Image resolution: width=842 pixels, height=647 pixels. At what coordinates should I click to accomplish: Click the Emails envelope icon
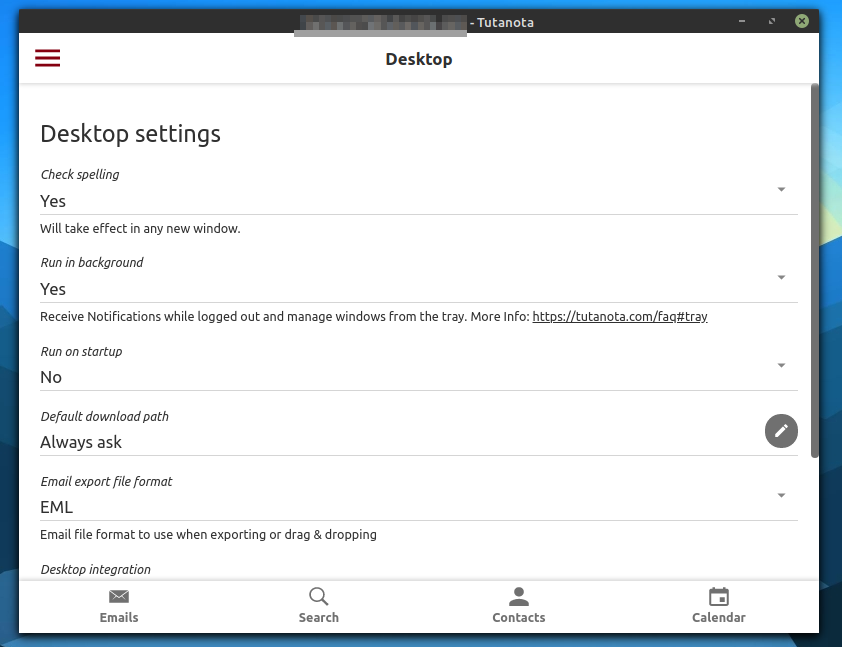point(119,597)
